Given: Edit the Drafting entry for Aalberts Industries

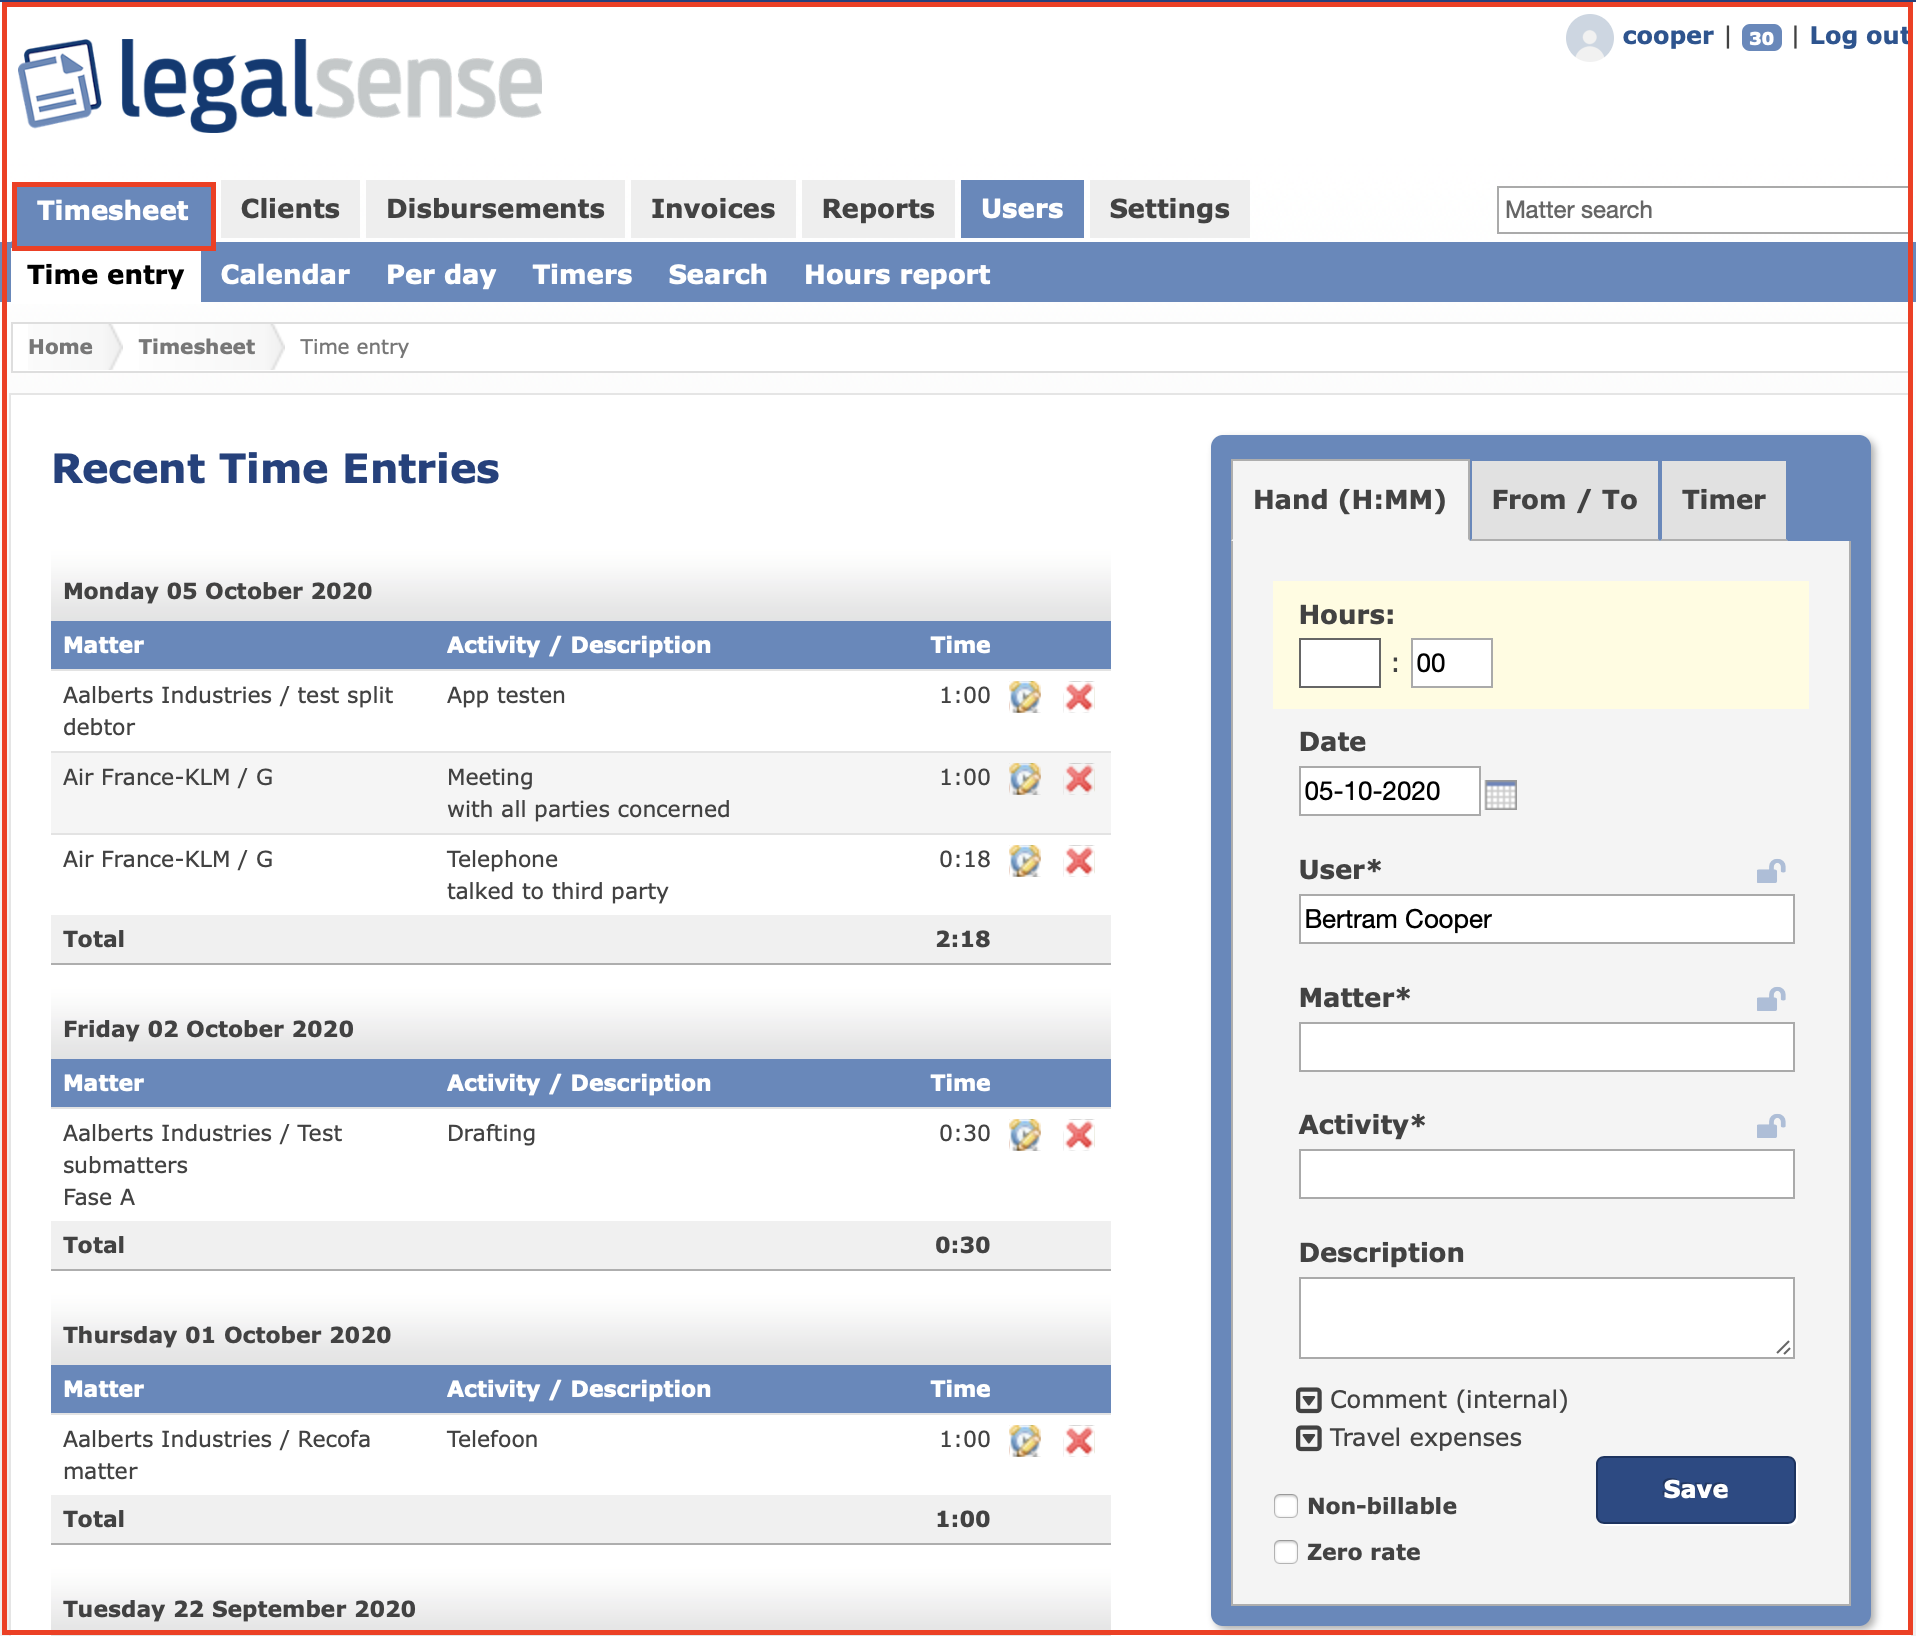Looking at the screenshot, I should 1024,1135.
